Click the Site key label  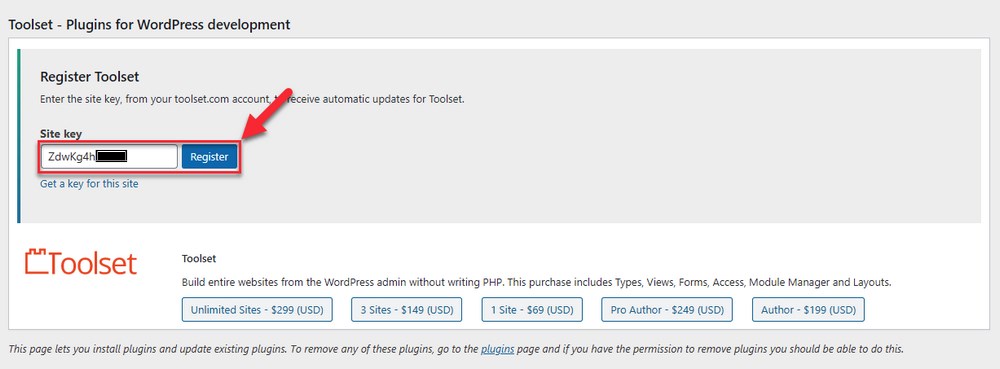tap(61, 134)
